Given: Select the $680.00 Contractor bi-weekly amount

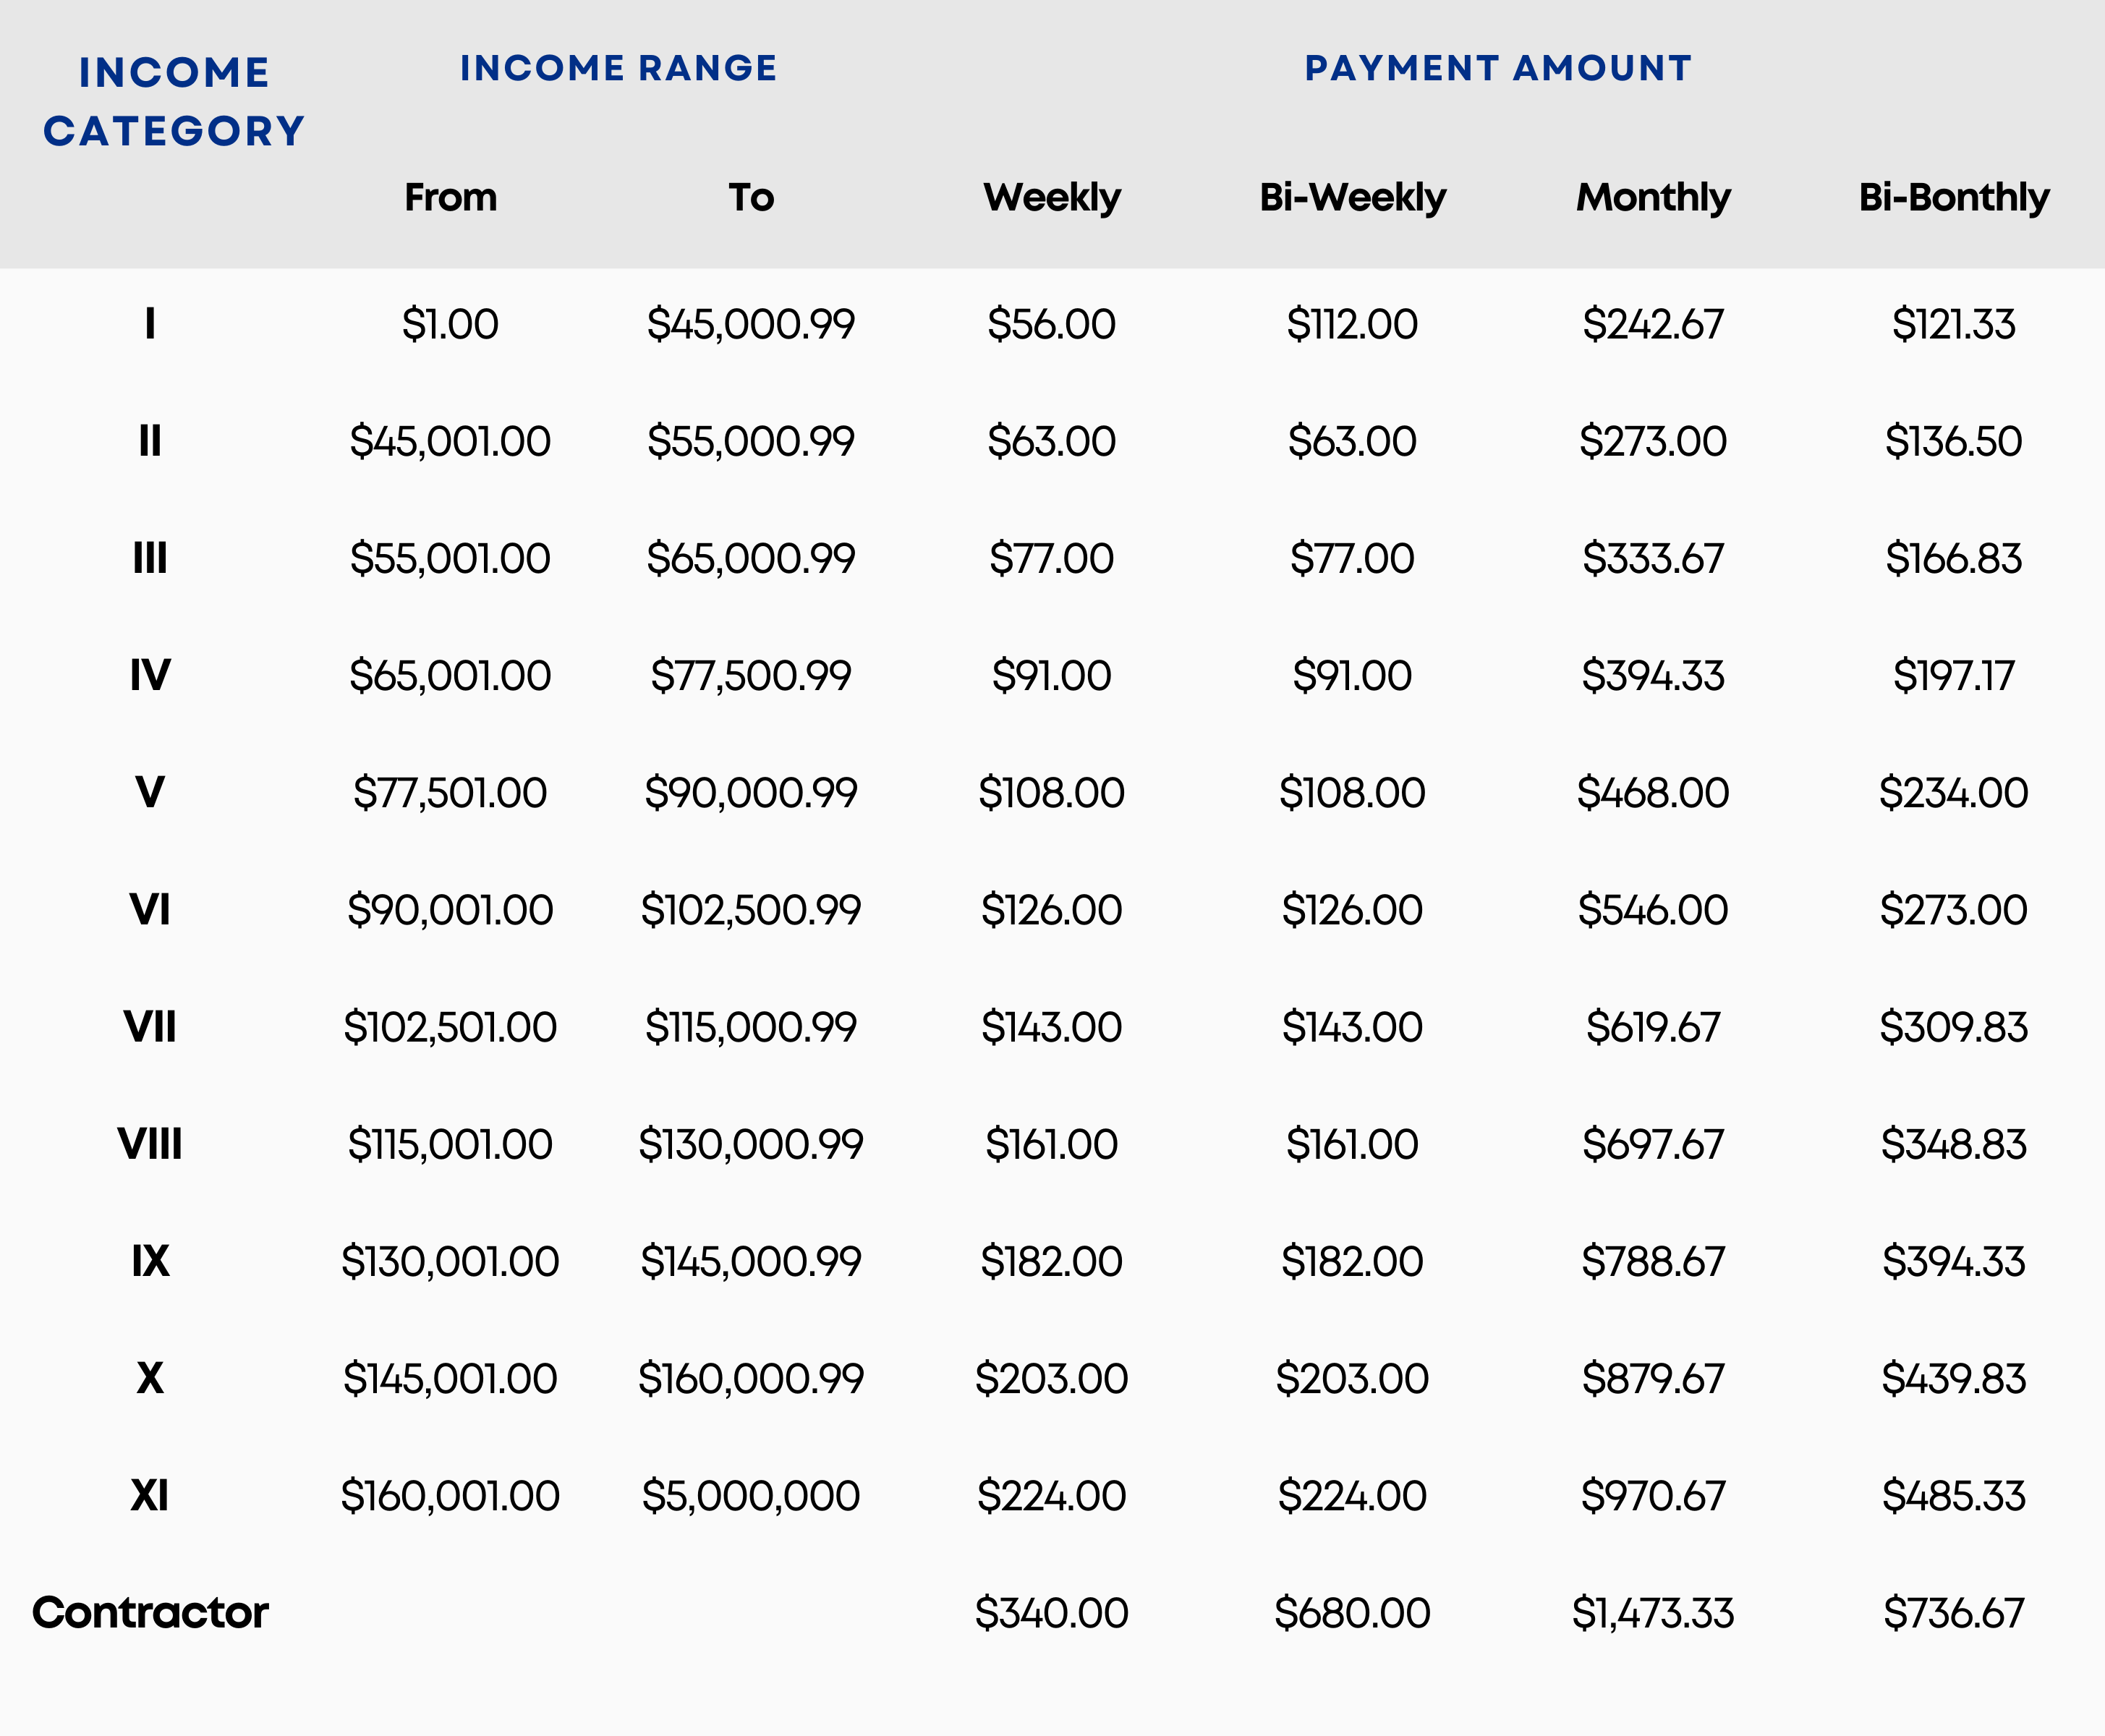Looking at the screenshot, I should point(1352,1612).
